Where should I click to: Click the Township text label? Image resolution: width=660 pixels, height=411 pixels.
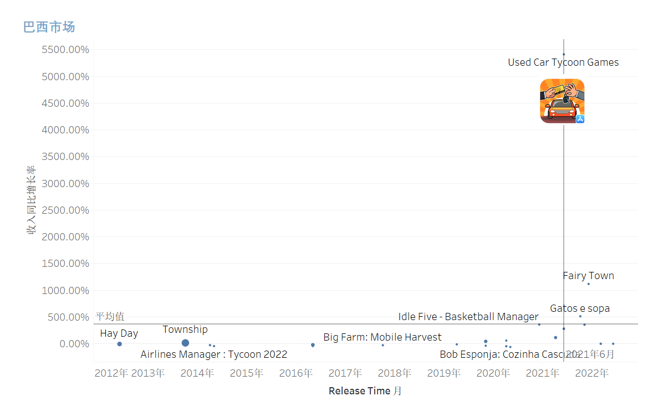(x=185, y=329)
